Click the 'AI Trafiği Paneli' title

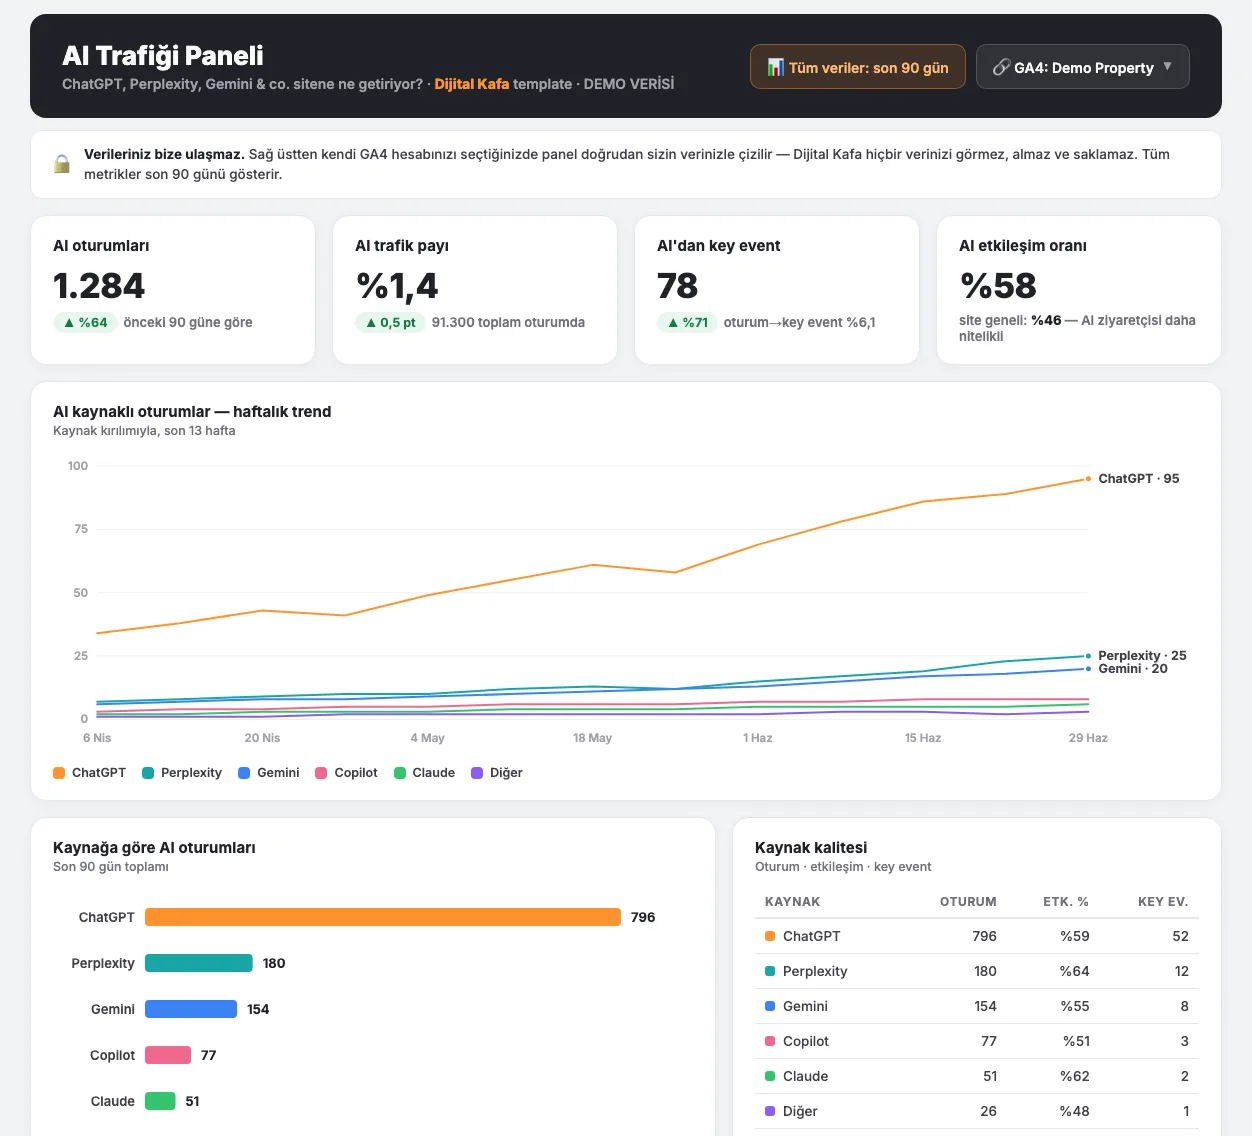point(163,56)
